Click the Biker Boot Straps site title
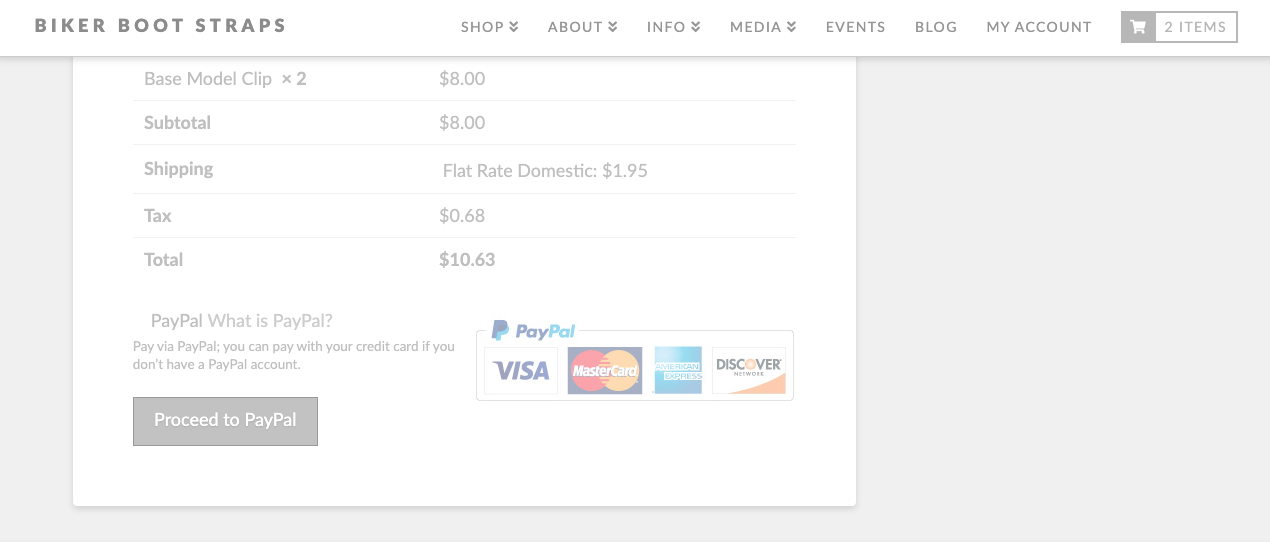 pos(161,26)
